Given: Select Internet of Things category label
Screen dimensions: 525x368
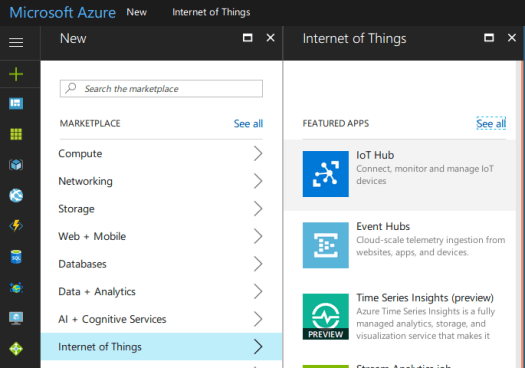Looking at the screenshot, I should coord(100,347).
